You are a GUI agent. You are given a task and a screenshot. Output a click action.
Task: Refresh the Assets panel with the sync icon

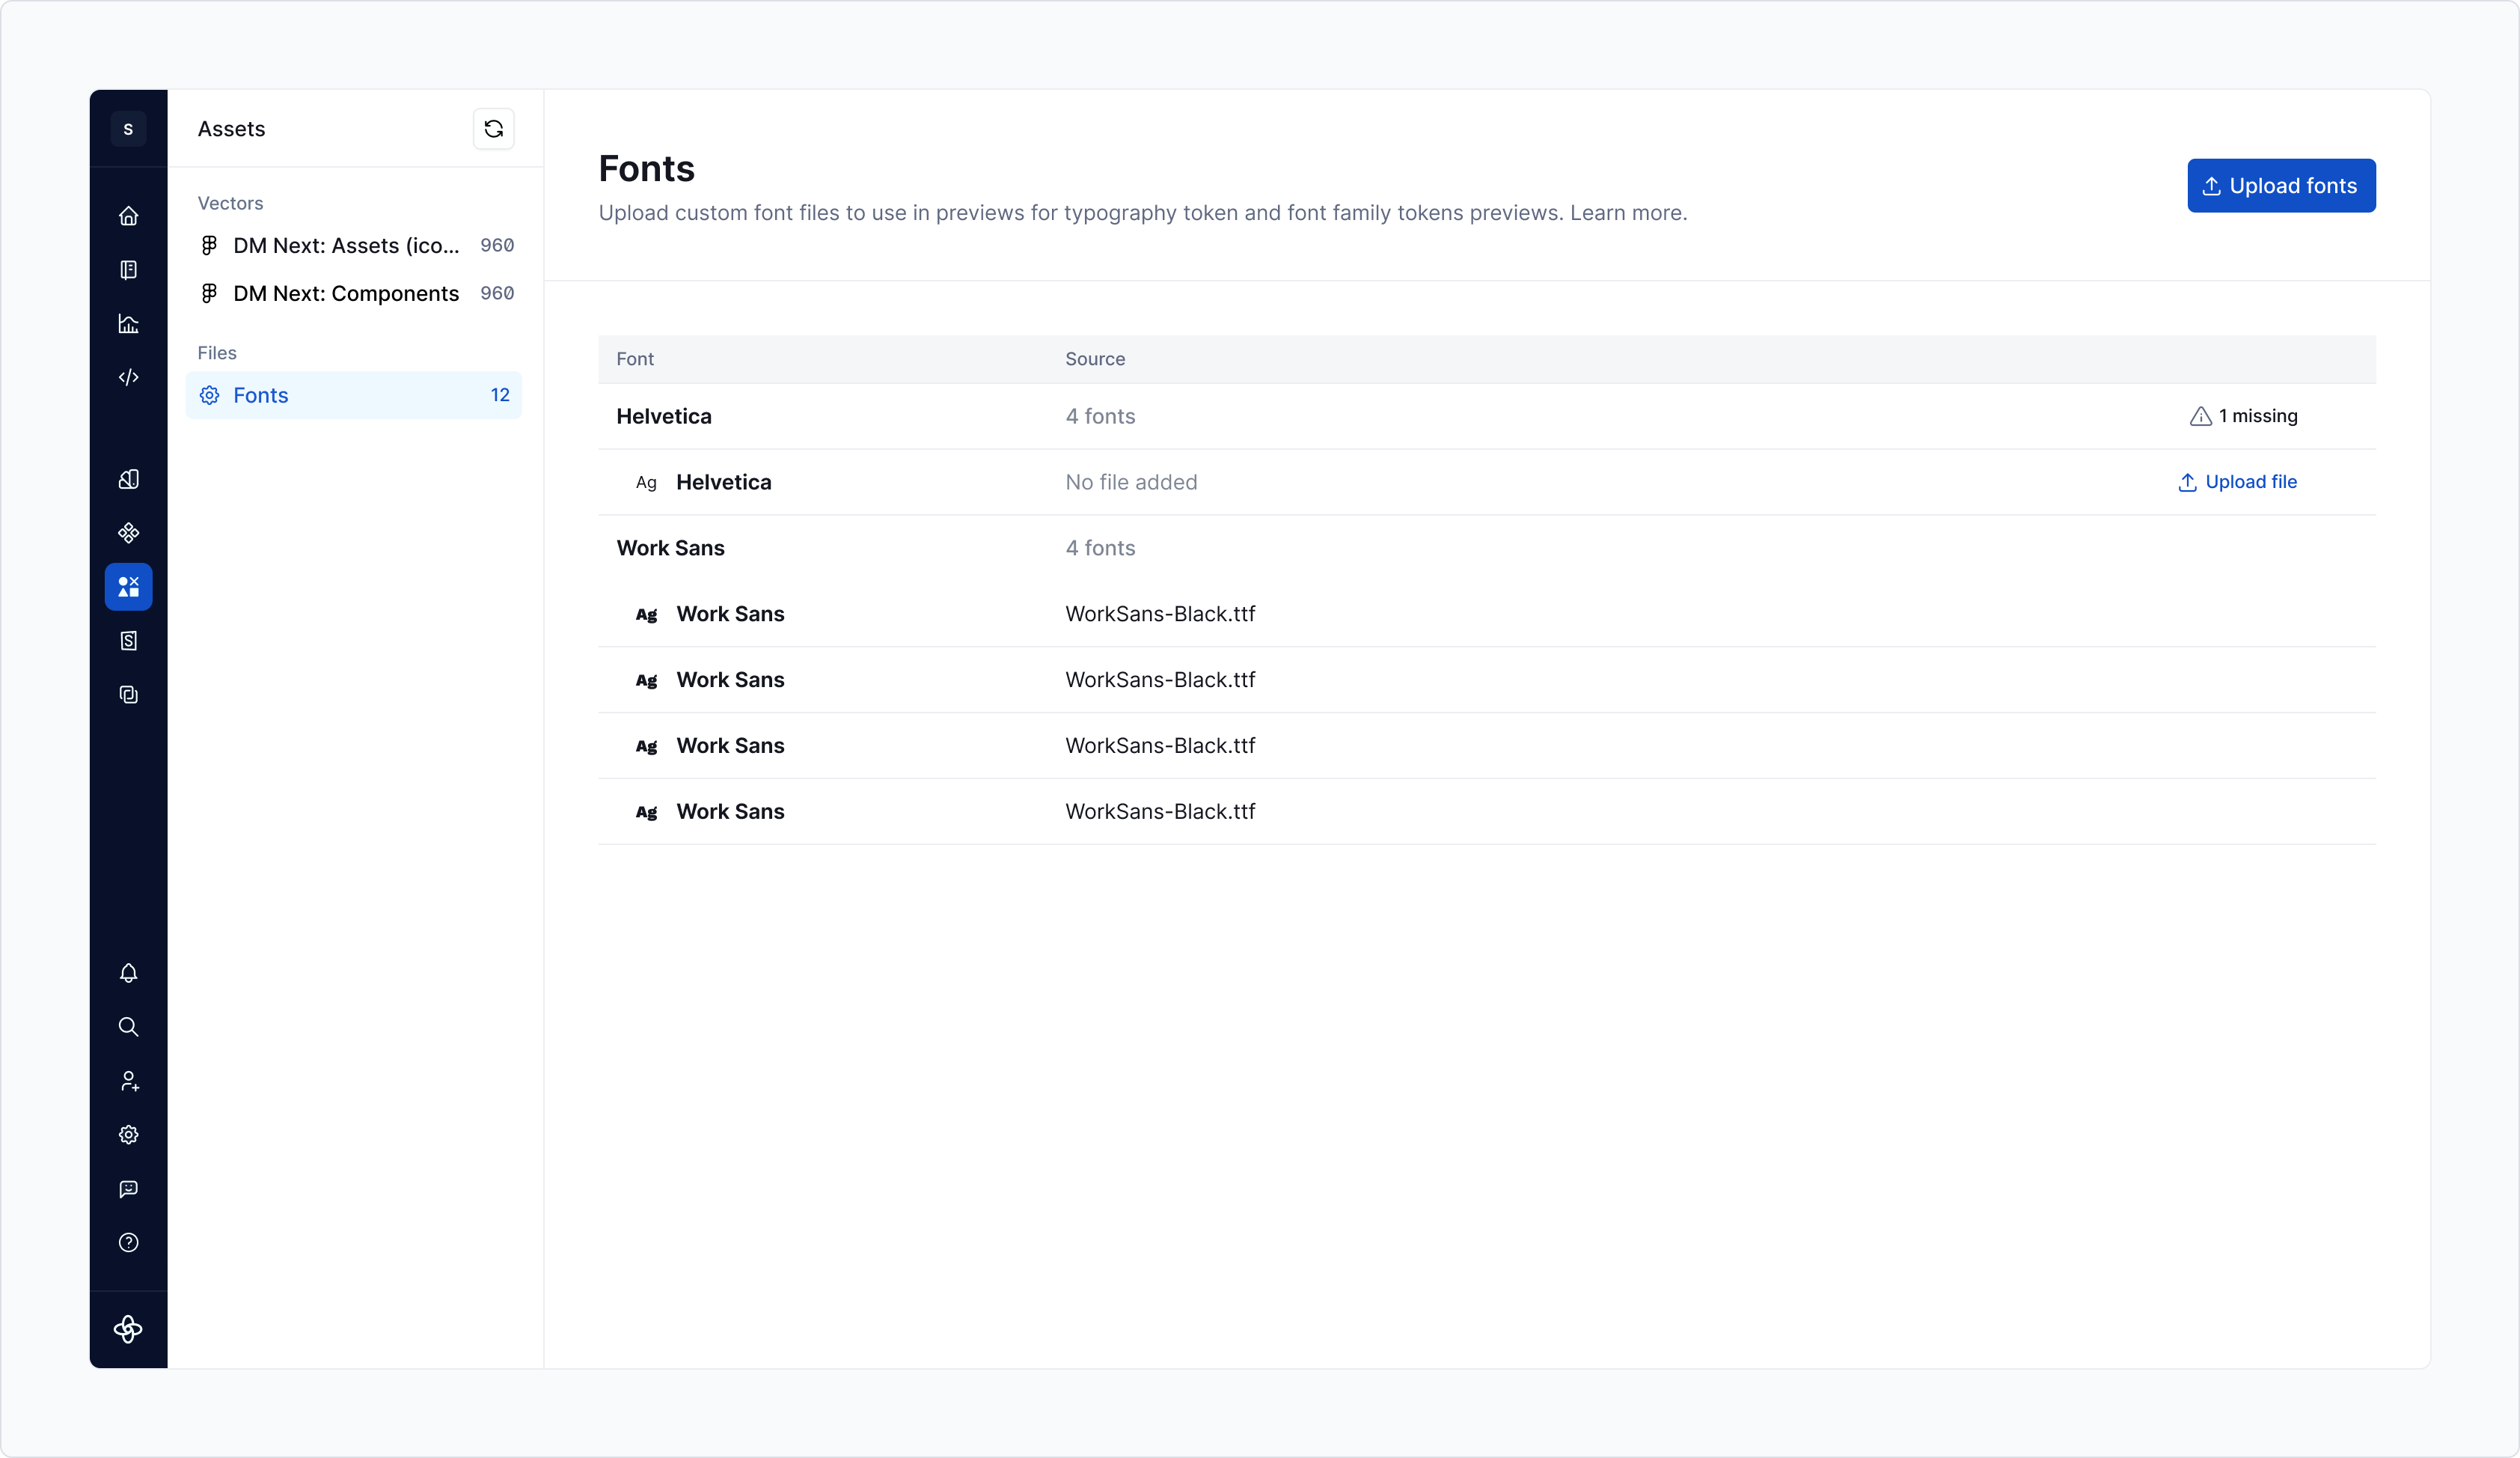tap(493, 128)
